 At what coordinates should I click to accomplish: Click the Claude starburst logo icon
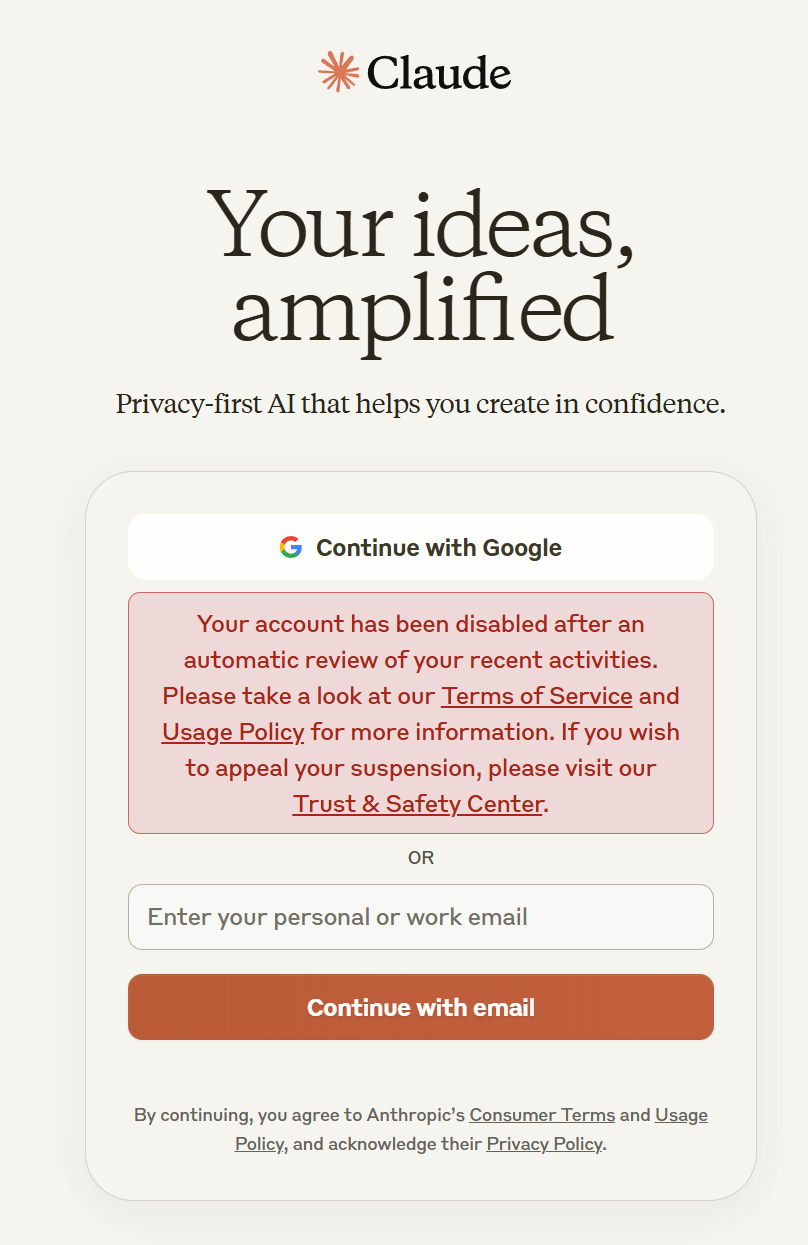pyautogui.click(x=338, y=72)
